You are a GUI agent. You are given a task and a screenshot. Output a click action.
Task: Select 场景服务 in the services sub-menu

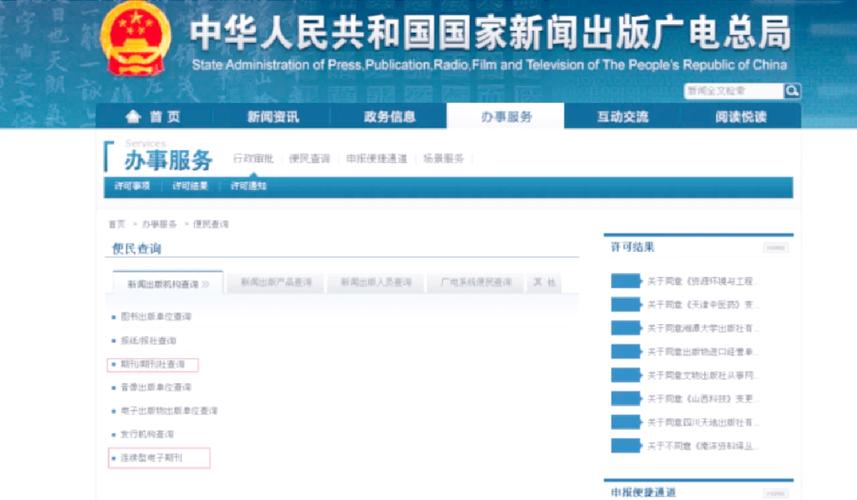tap(443, 158)
